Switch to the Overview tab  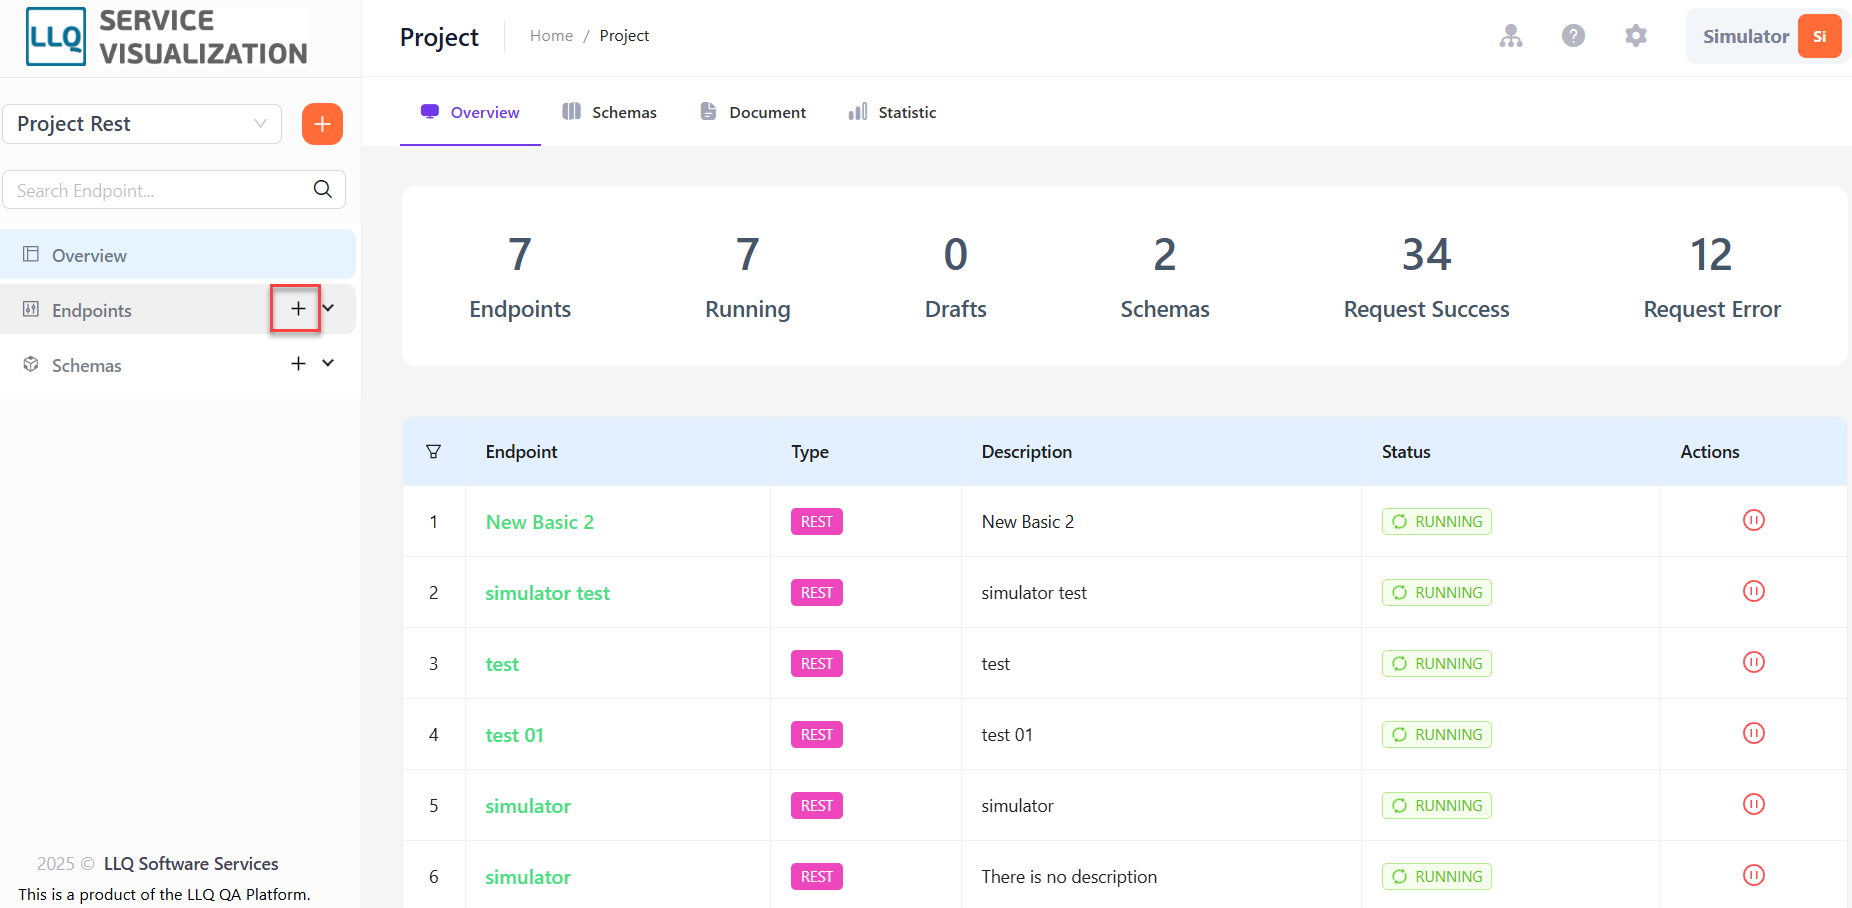470,112
